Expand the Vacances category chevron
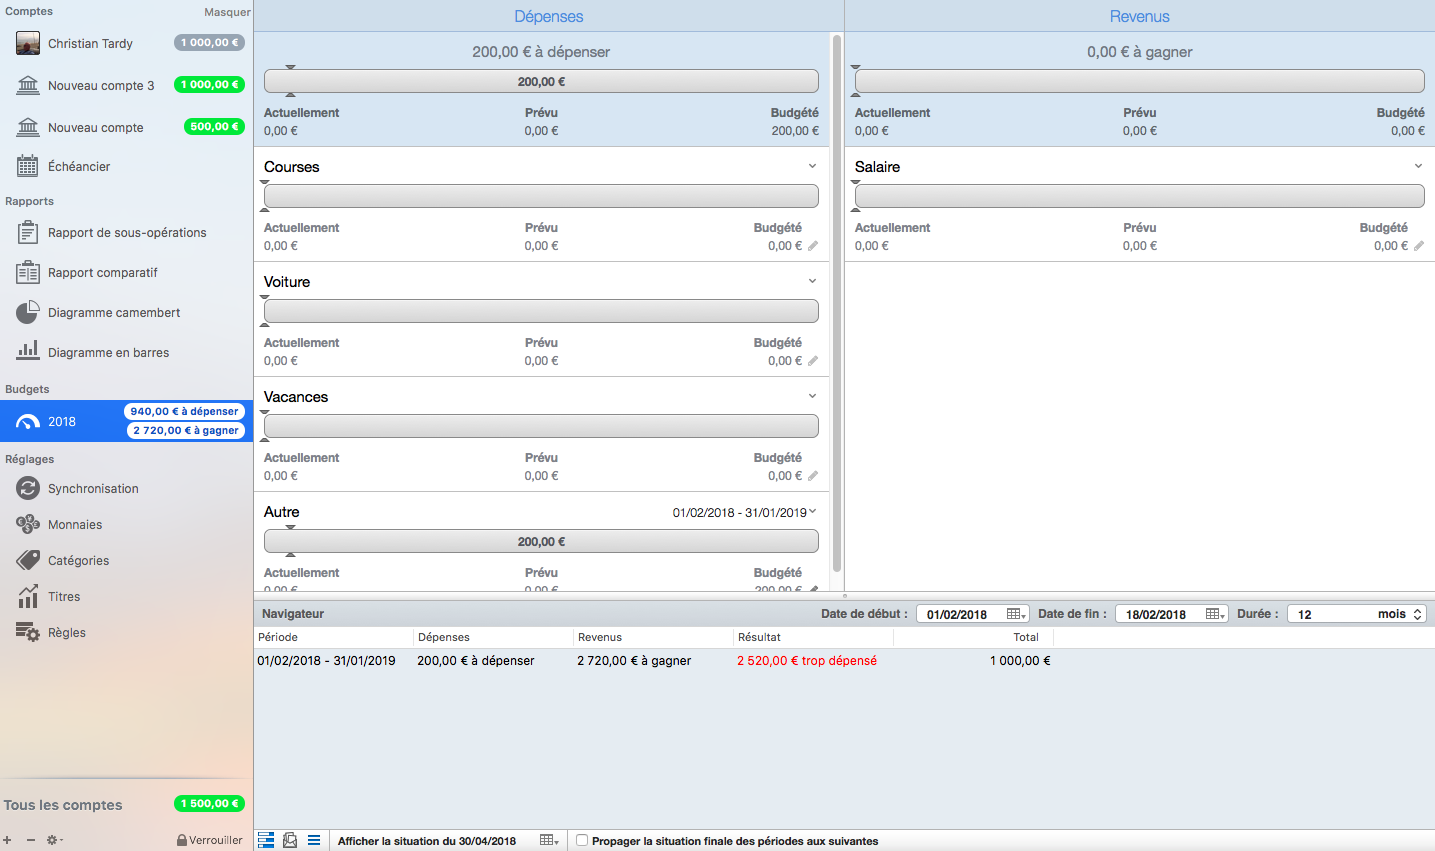 pyautogui.click(x=812, y=396)
